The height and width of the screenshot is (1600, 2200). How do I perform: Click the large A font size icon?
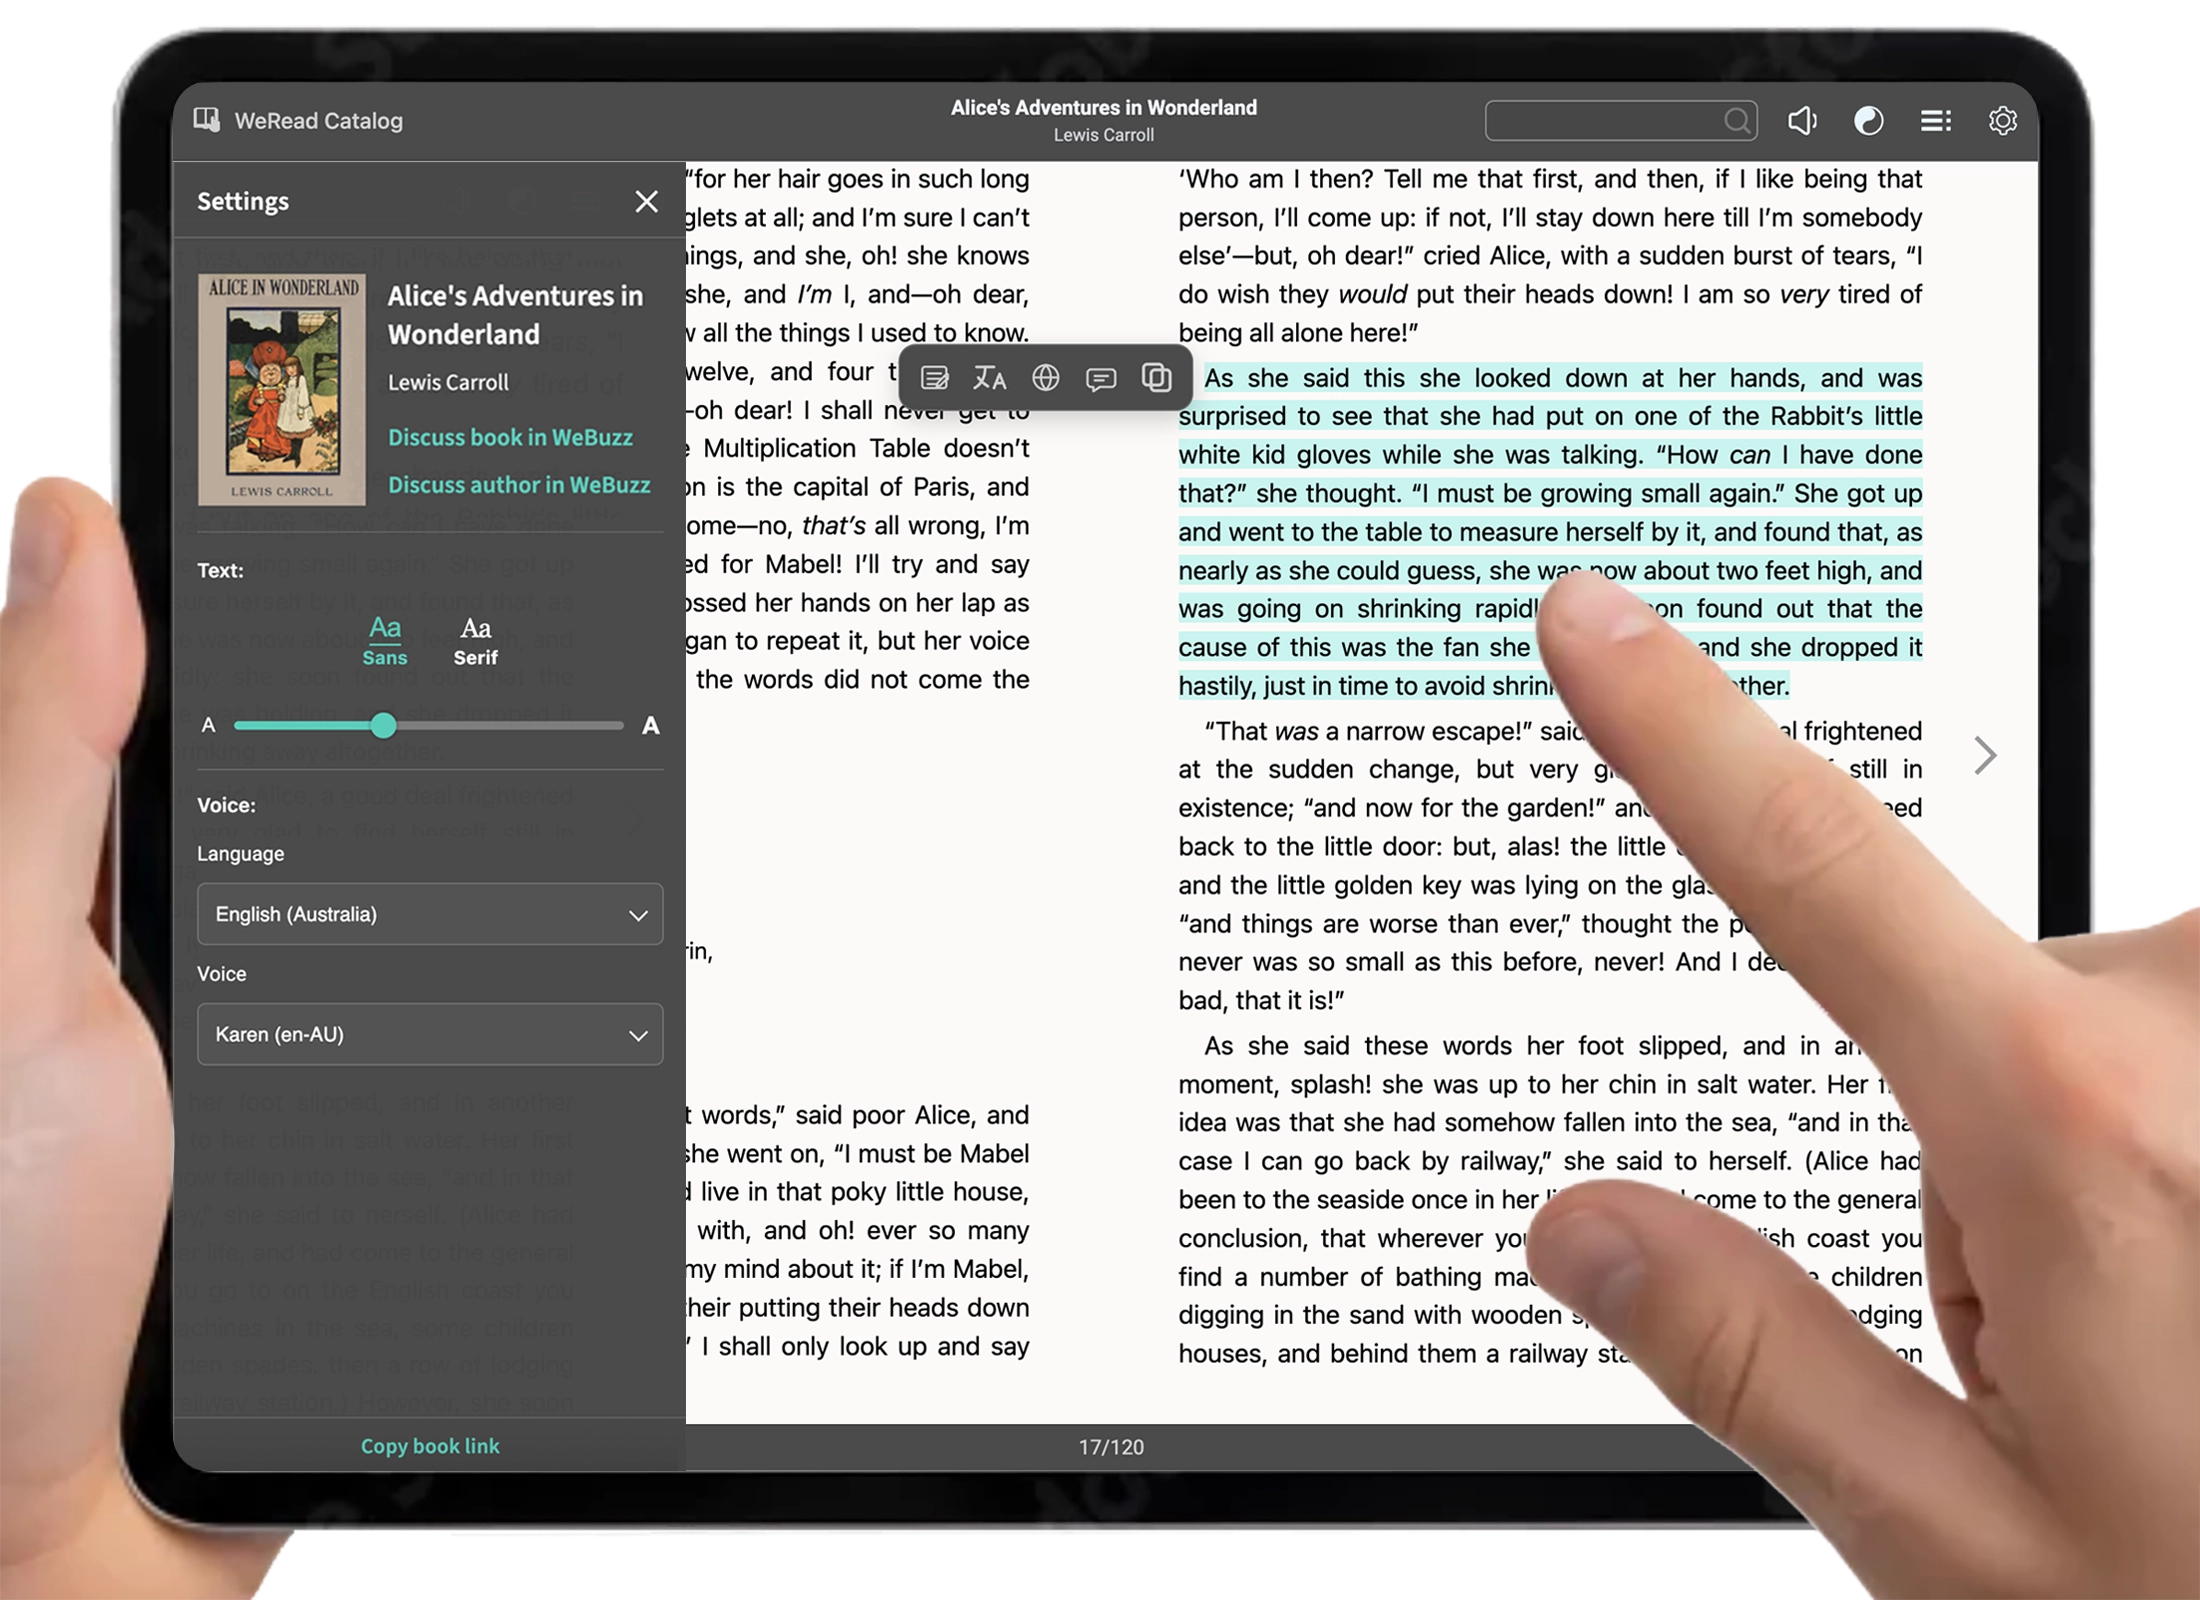(x=650, y=725)
